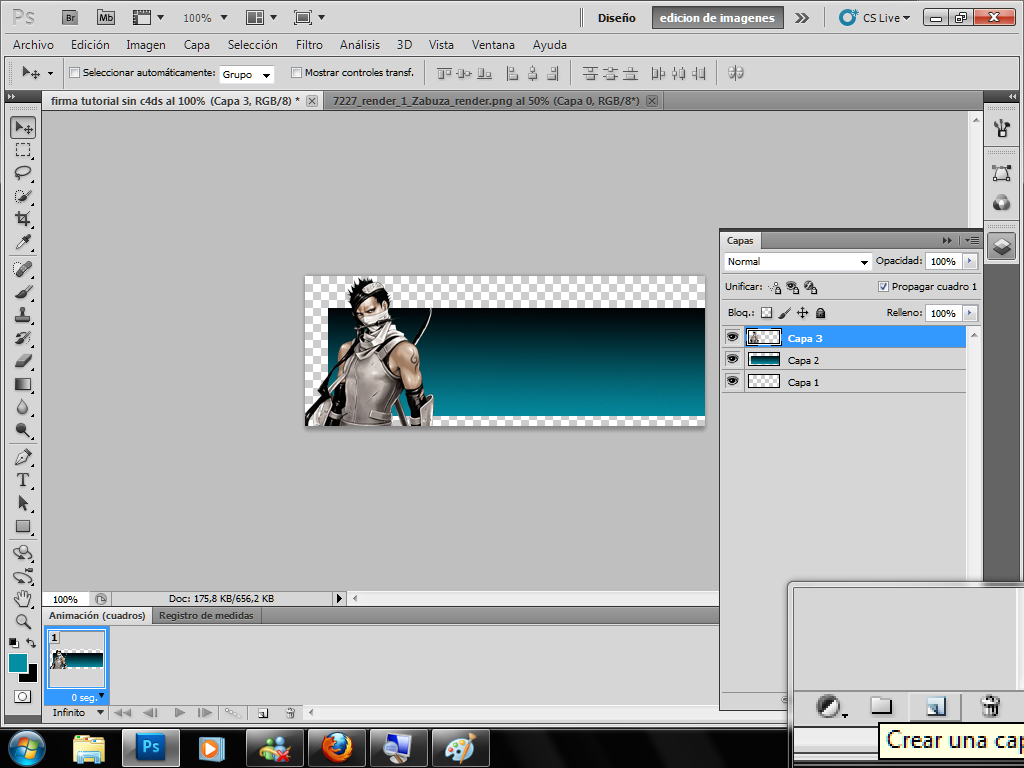The width and height of the screenshot is (1024, 768).
Task: Go to the first animation frame
Action: (x=123, y=712)
